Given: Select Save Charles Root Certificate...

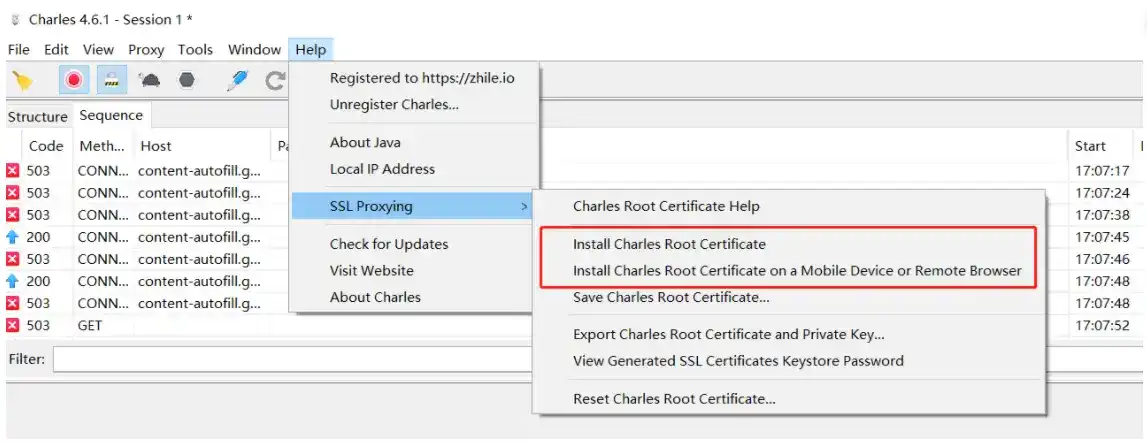Looking at the screenshot, I should coord(671,297).
